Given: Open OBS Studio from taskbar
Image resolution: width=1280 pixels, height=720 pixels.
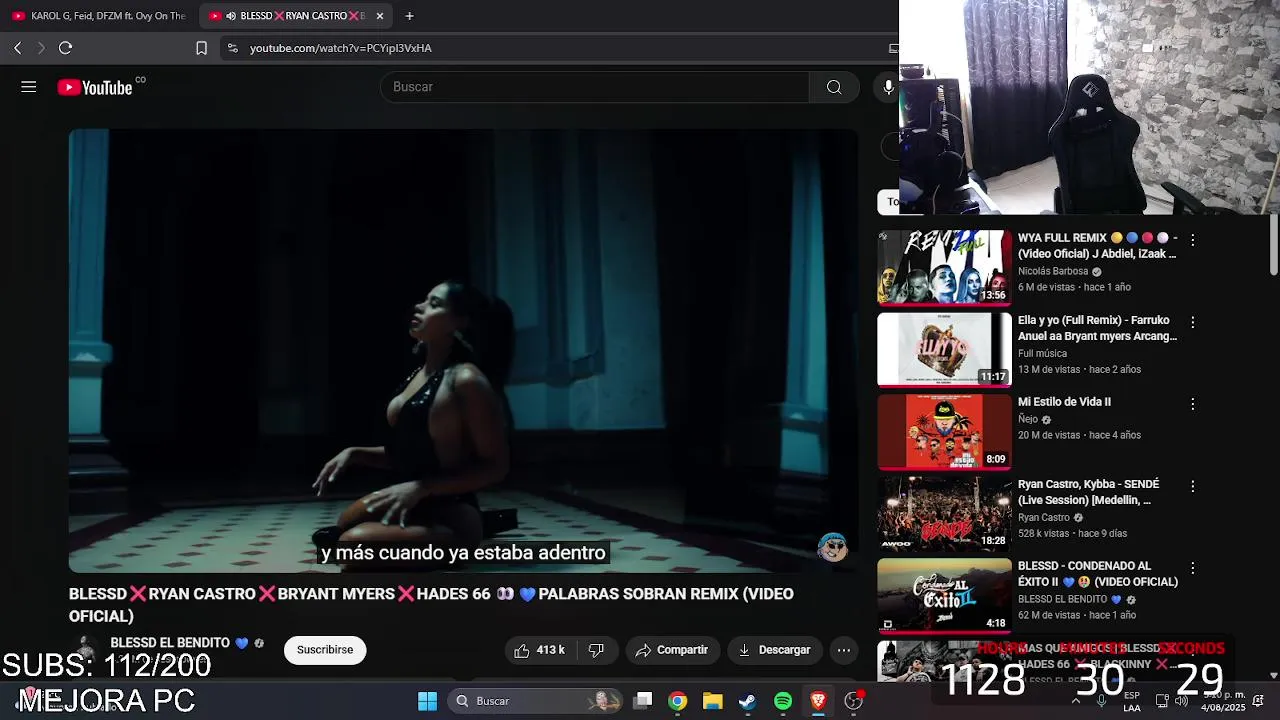Looking at the screenshot, I should pos(853,701).
